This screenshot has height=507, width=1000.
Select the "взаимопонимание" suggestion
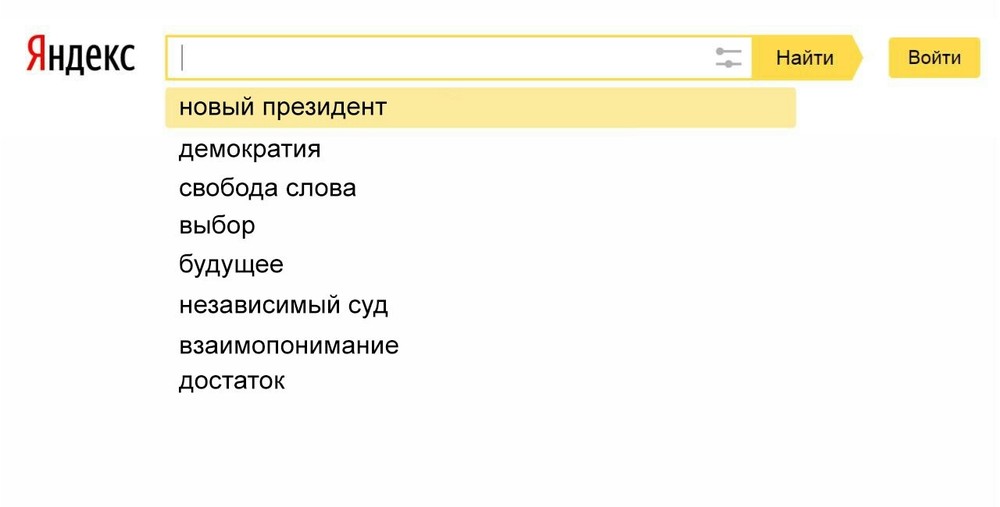tap(288, 346)
